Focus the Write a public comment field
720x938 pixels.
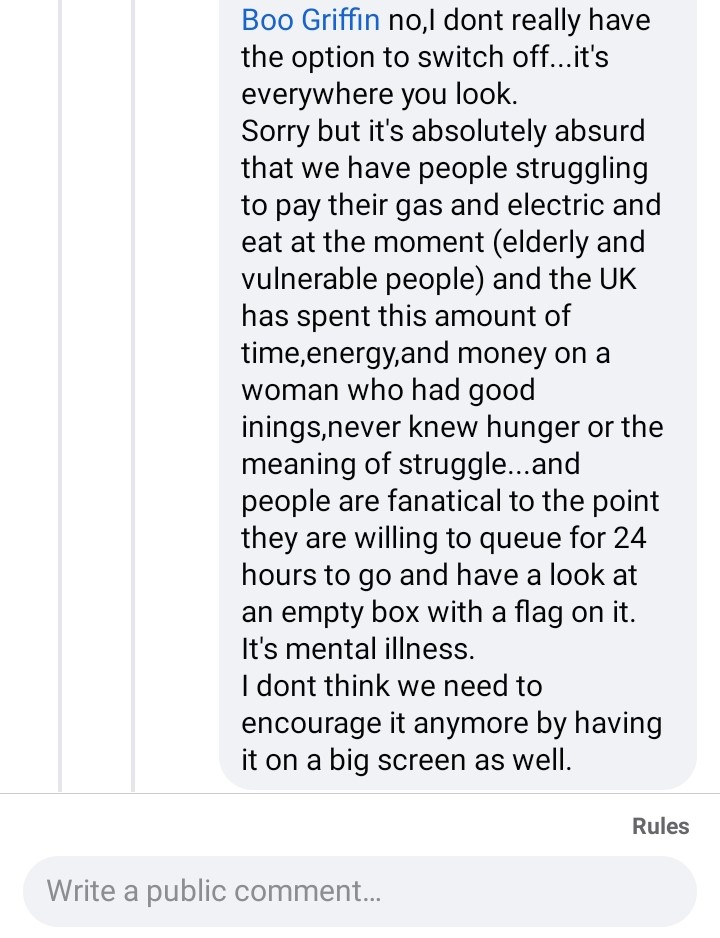359,891
